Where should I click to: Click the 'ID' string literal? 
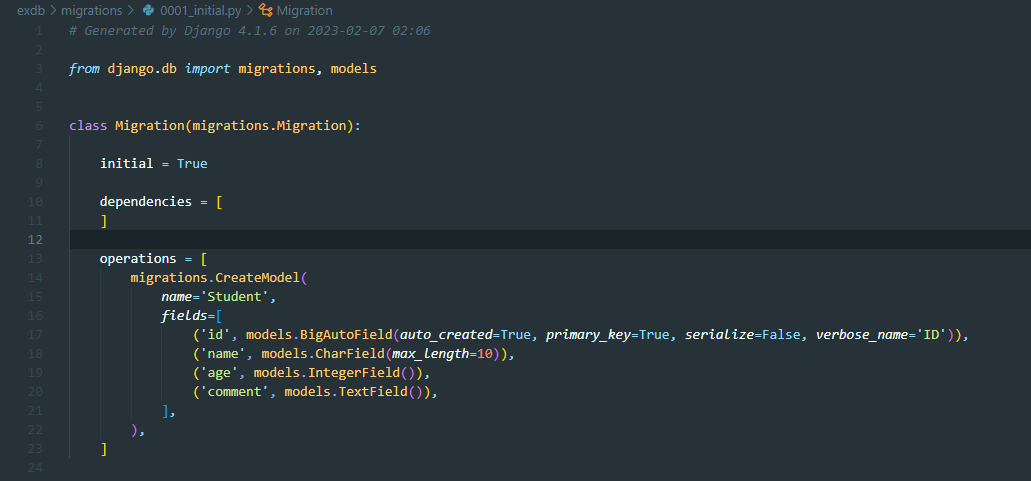click(931, 334)
